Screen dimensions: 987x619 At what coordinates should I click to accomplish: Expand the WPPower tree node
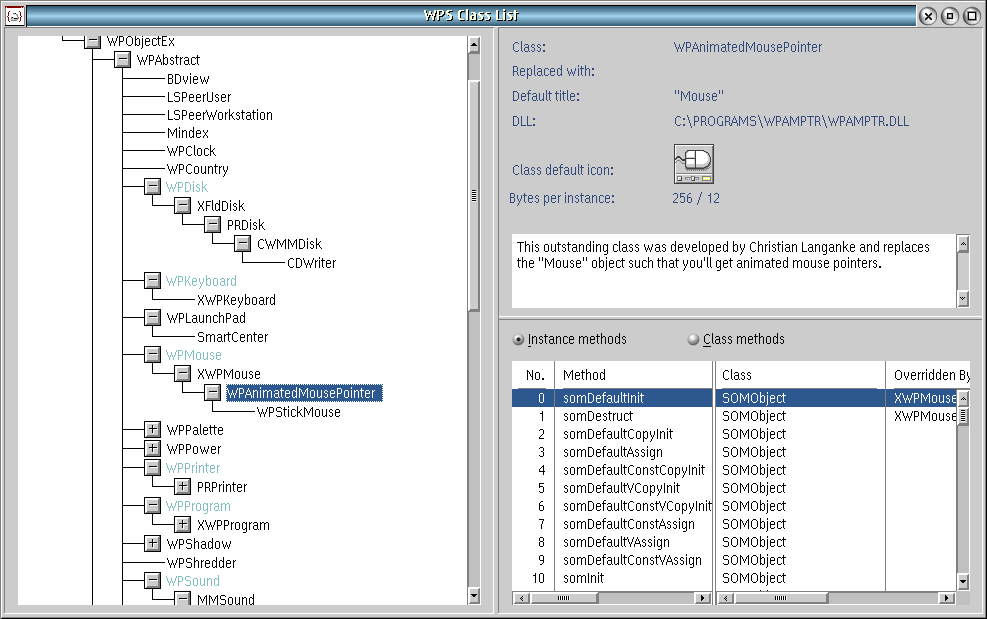152,449
